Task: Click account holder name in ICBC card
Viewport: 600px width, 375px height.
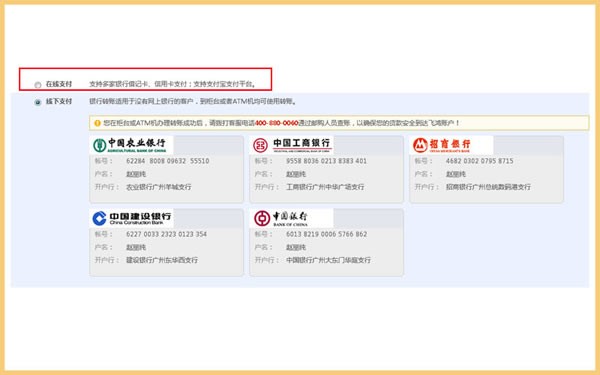Action: point(296,174)
